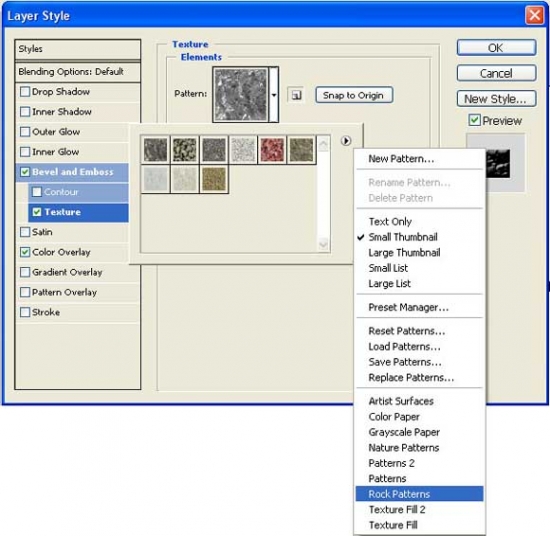The image size is (550, 536).
Task: Choose Load Patterns... menu entry
Action: pyautogui.click(x=420, y=347)
